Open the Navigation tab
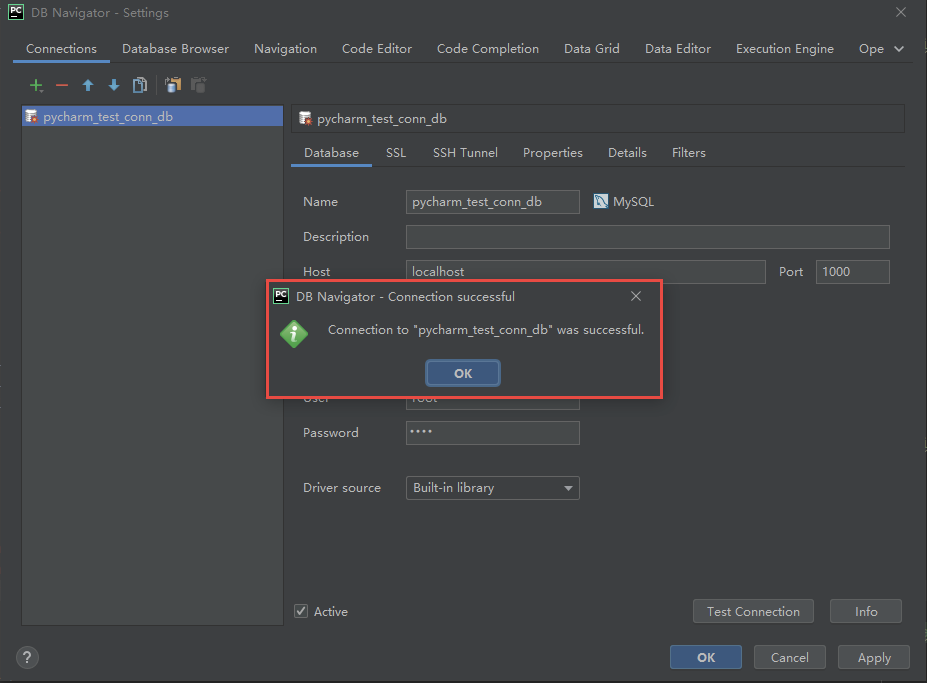 (x=286, y=49)
